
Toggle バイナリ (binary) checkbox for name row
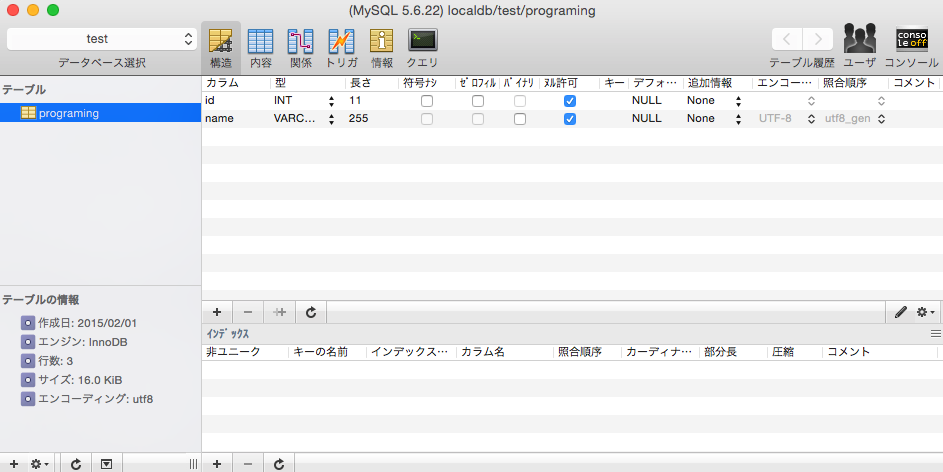pos(520,119)
